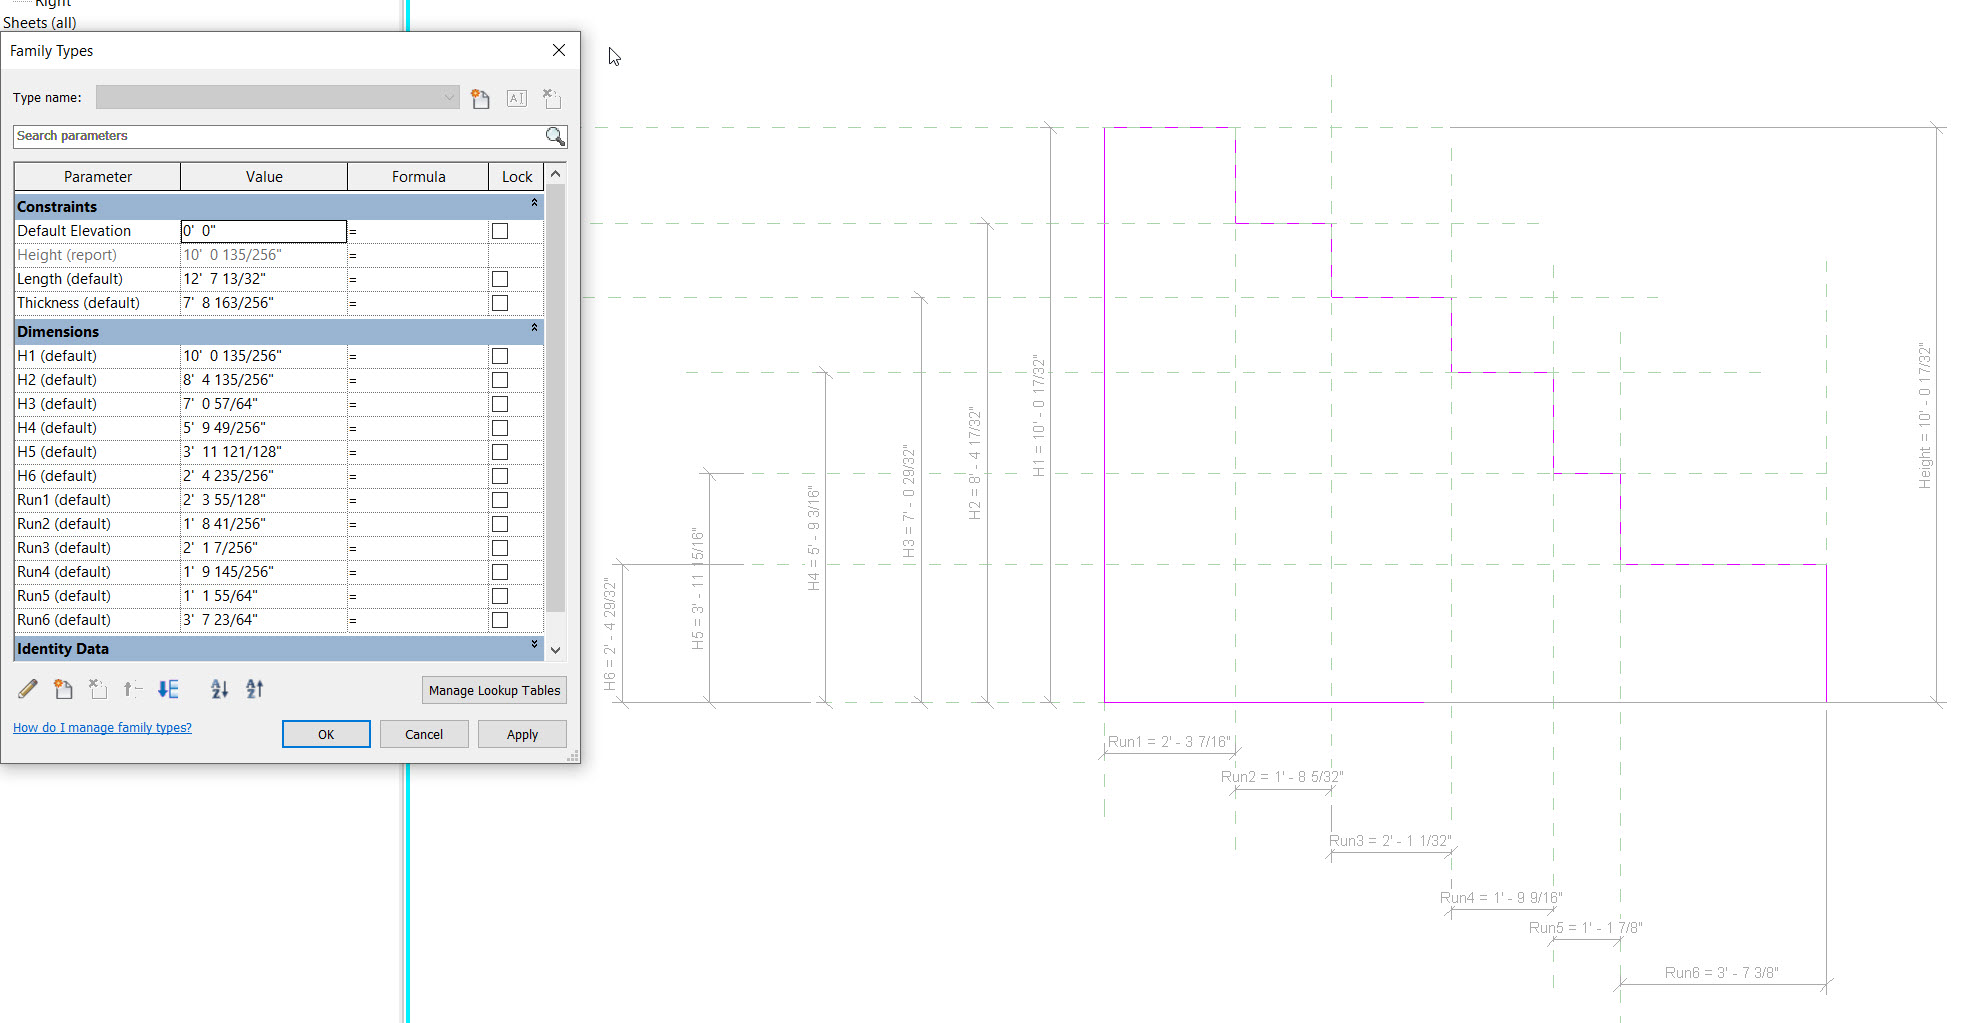Collapse the Dimensions group

(534, 328)
